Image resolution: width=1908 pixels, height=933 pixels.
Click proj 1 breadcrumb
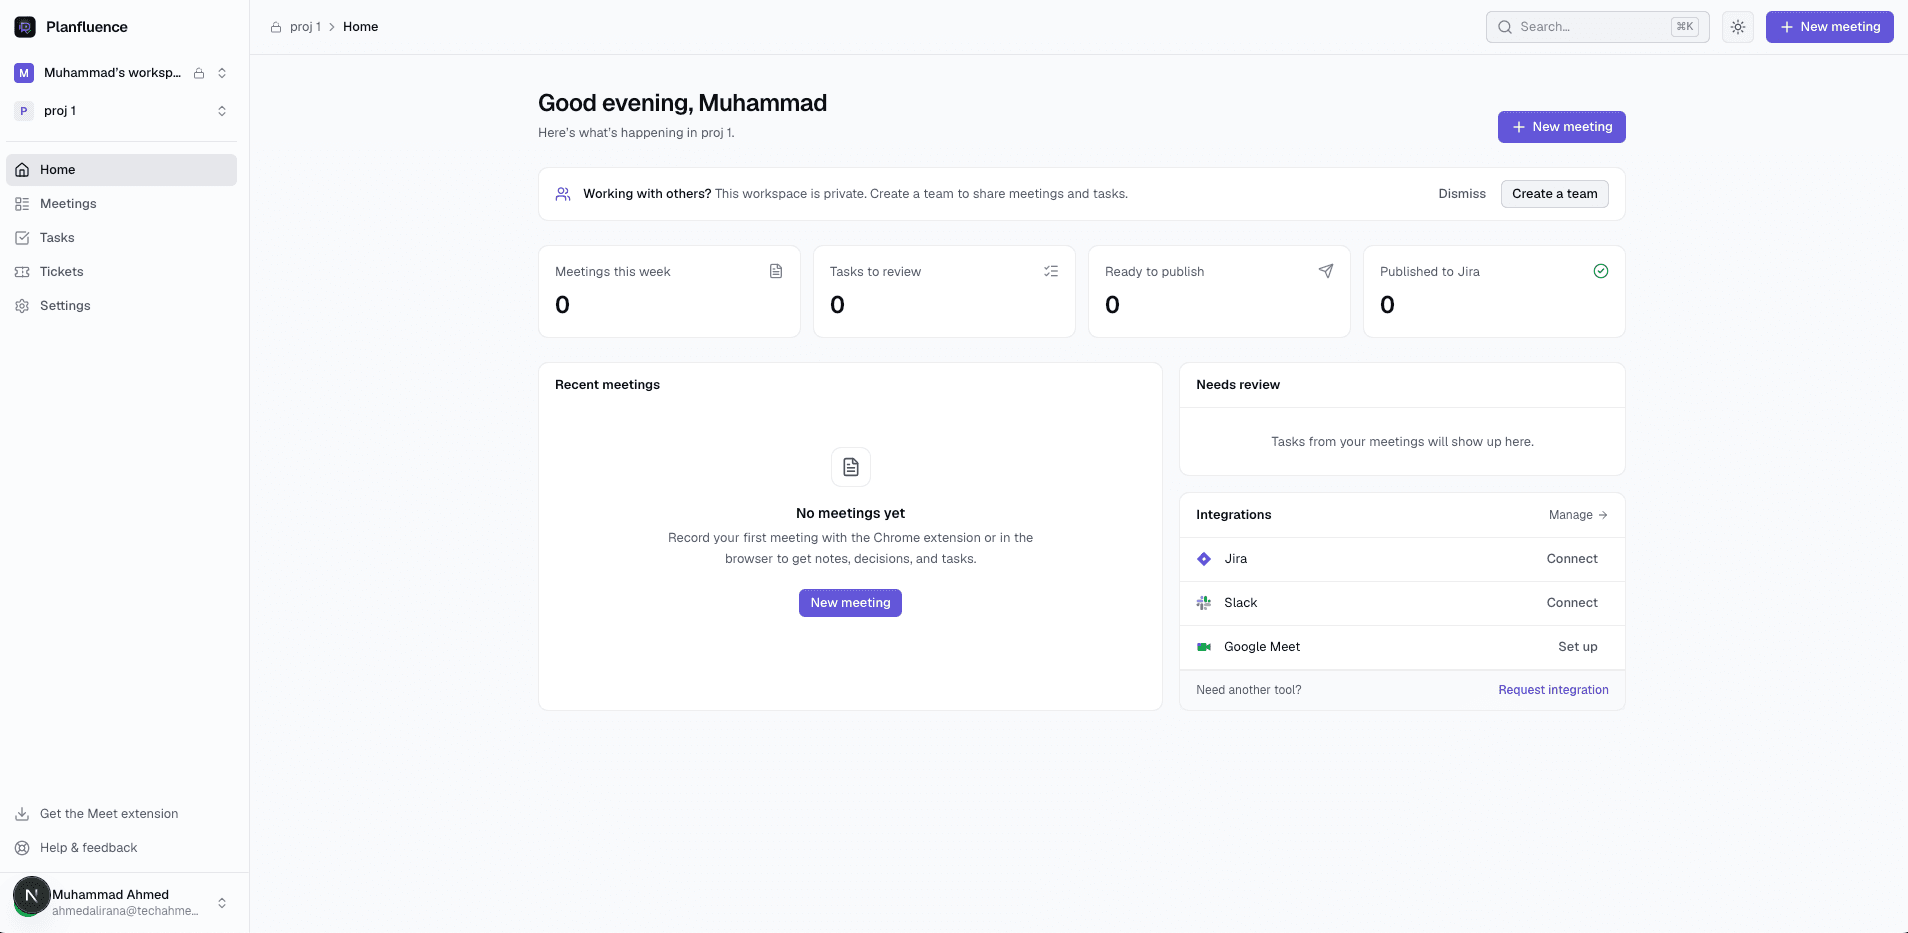(305, 27)
